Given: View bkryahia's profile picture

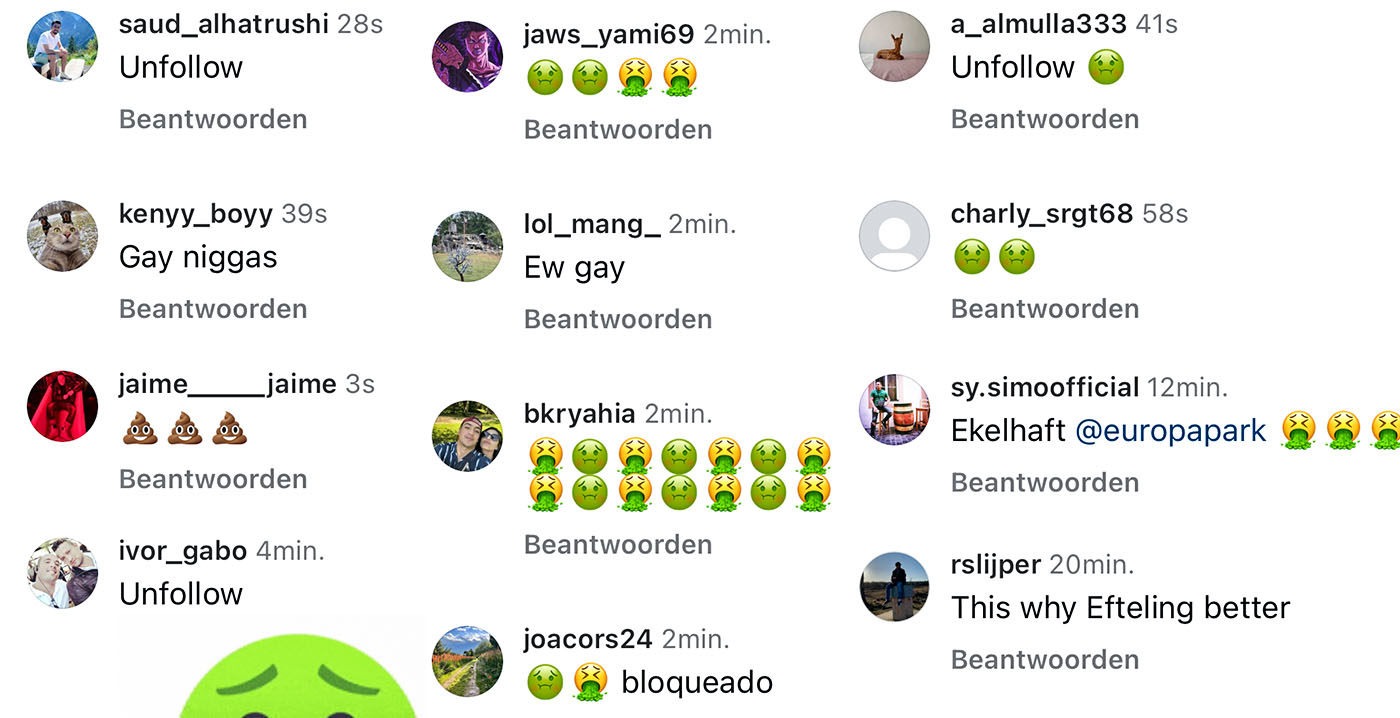Looking at the screenshot, I should pos(467,436).
